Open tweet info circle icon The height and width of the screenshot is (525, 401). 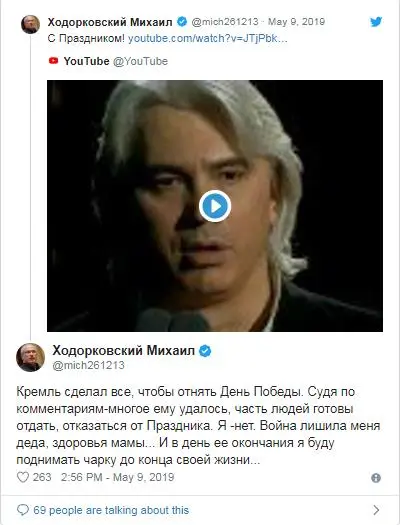(x=376, y=478)
